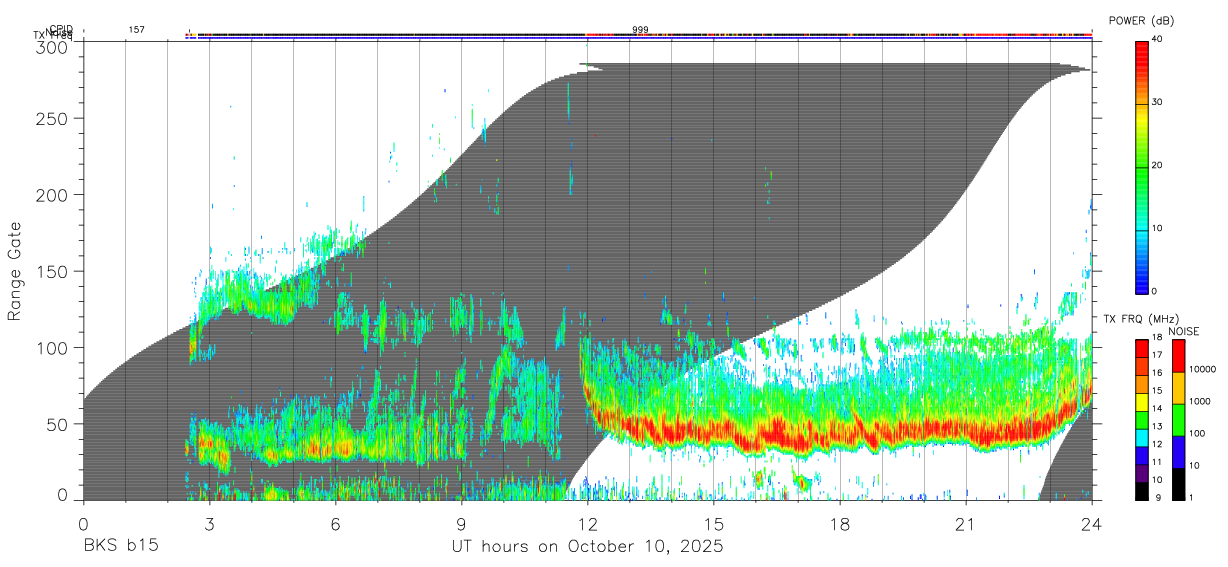Click the BKS b15 radar label

click(x=120, y=547)
